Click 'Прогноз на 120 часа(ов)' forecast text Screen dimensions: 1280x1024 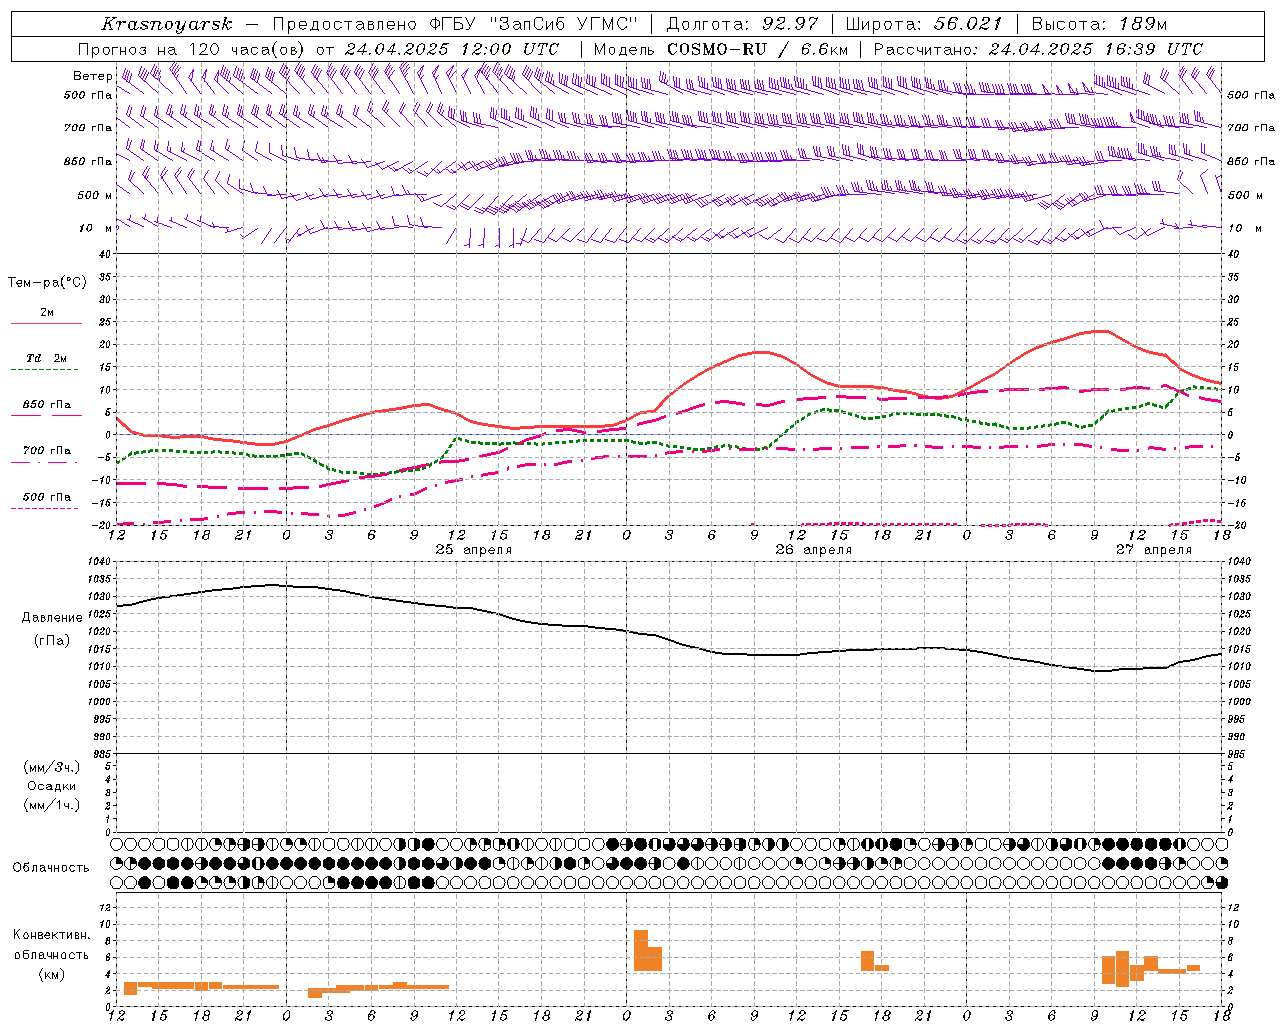[x=192, y=49]
